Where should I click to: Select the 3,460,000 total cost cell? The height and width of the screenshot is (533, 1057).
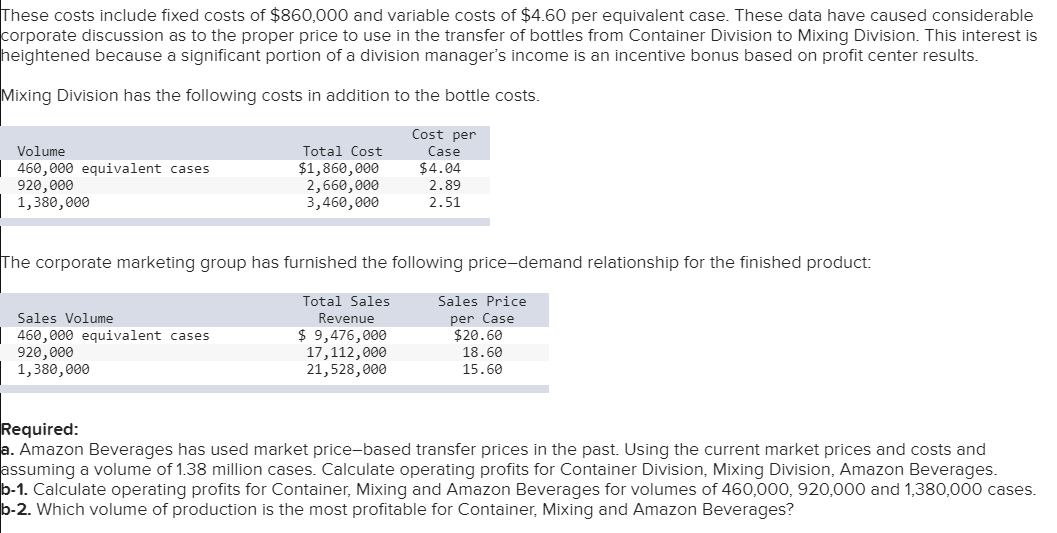tap(342, 202)
